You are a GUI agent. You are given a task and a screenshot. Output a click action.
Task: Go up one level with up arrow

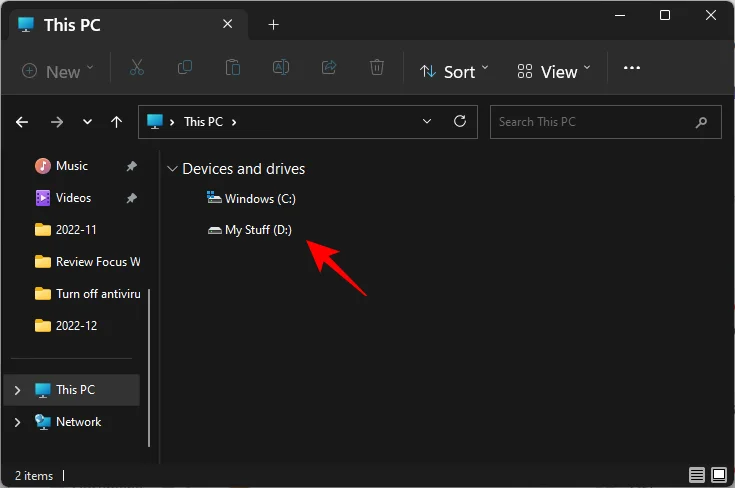116,122
